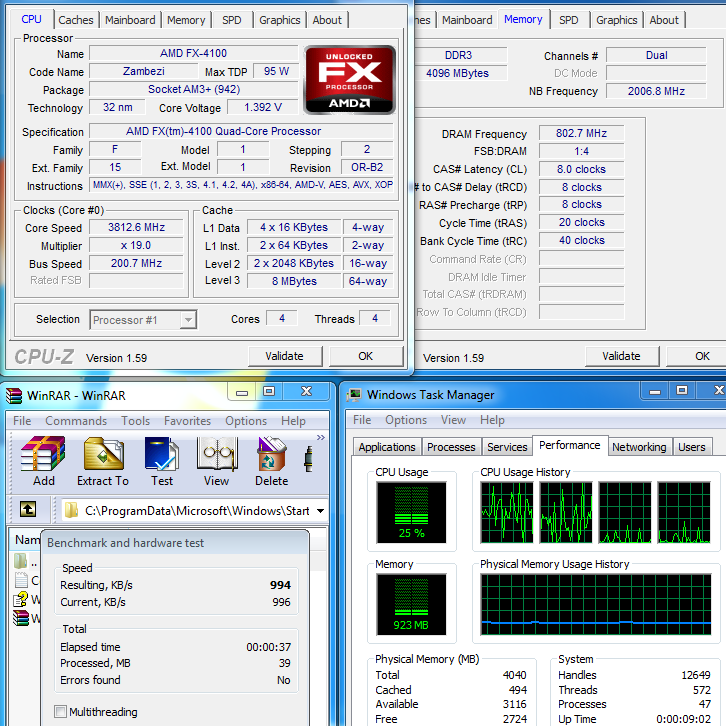
Task: Expand the WinRAR address path dropdown
Action: (x=320, y=511)
